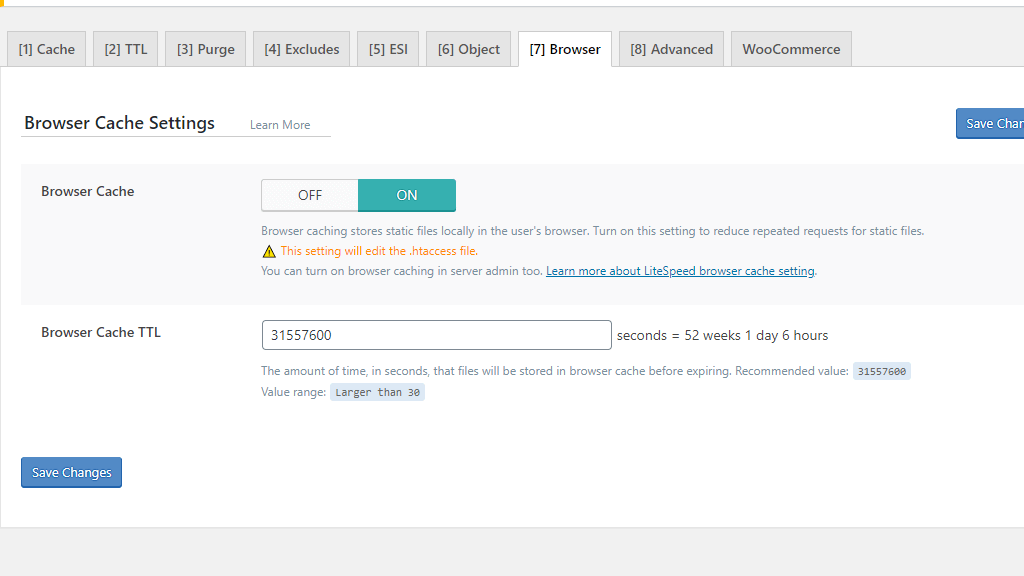
Task: Turn Browser Cache OFF
Action: (310, 195)
